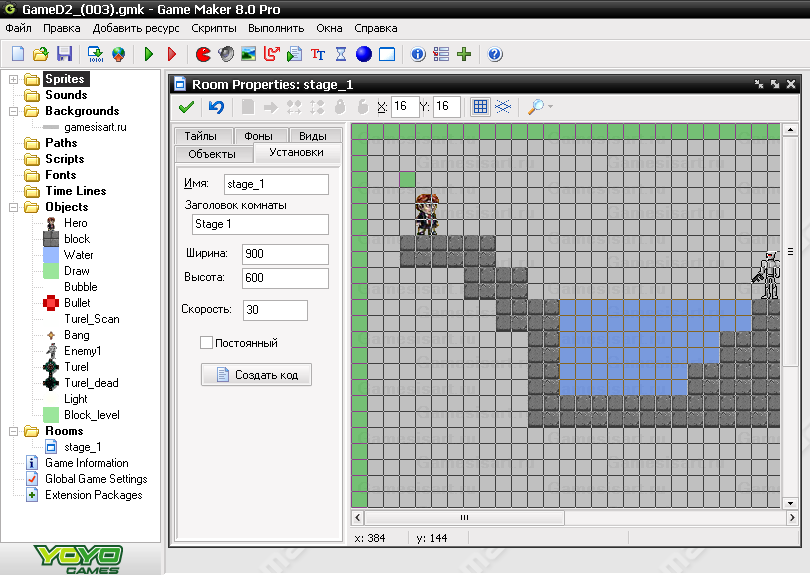Create an object blue ball icon
The height and width of the screenshot is (575, 810).
click(x=364, y=54)
